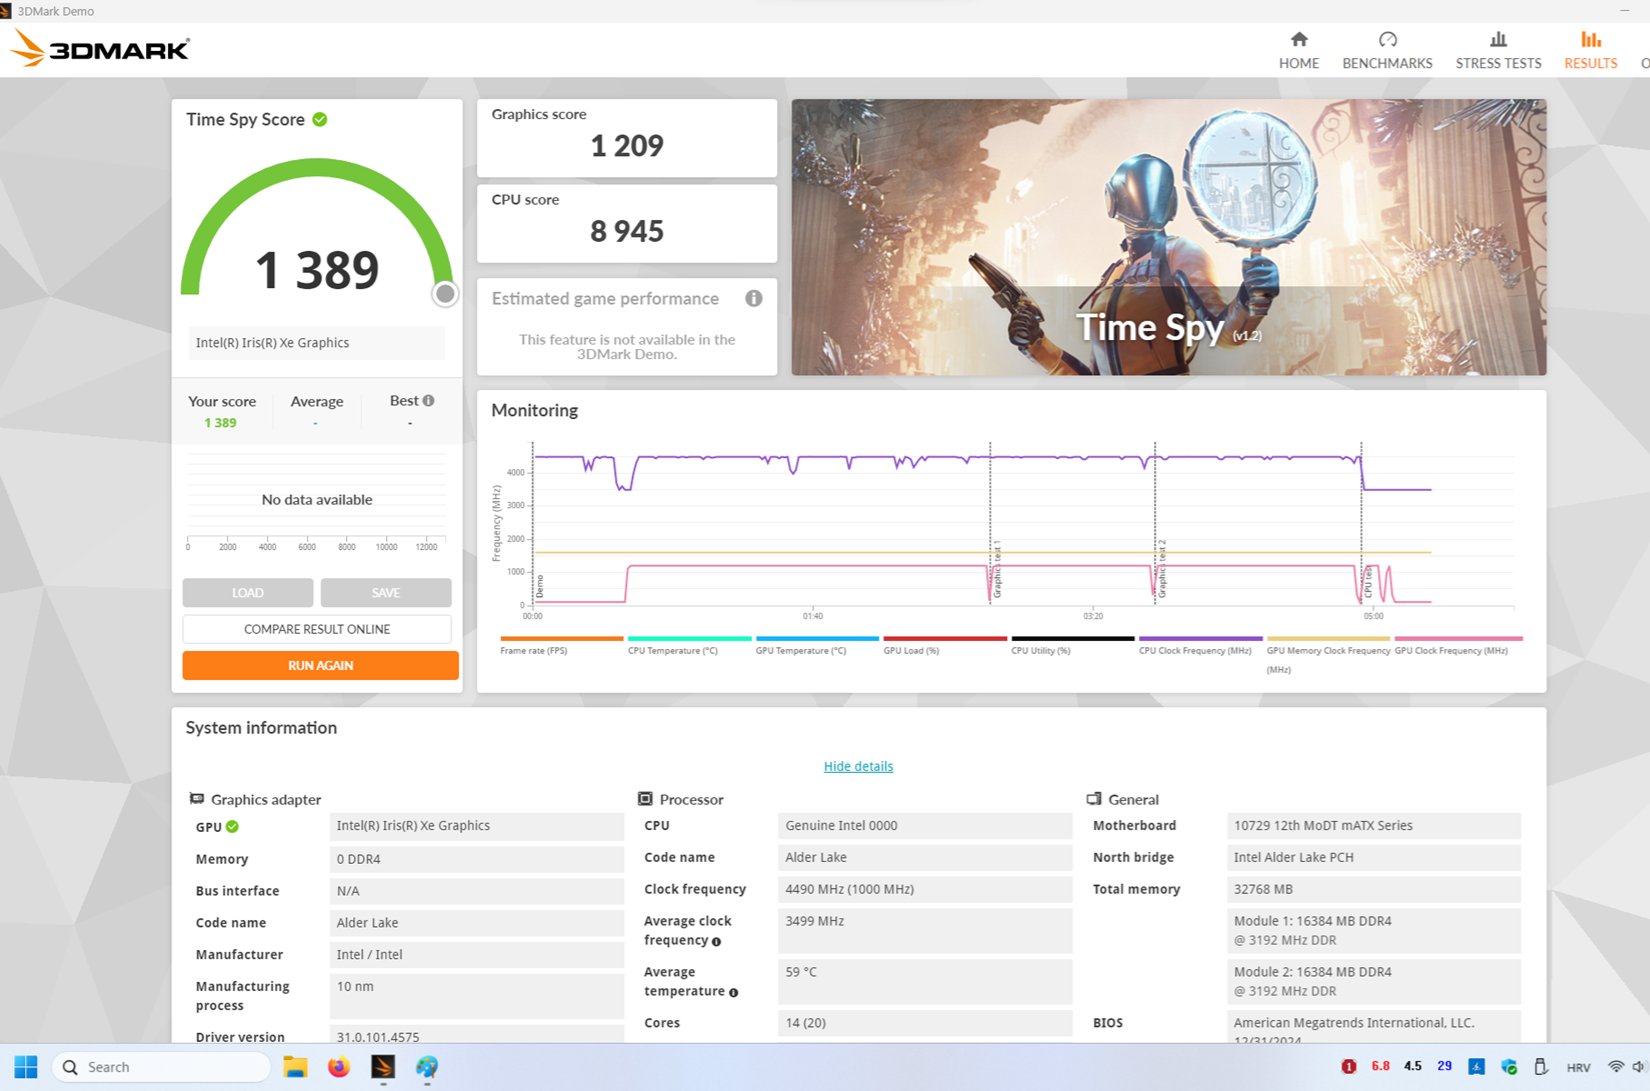1650x1091 pixels.
Task: Click Graphics test 2 marker on chart
Action: (1162, 570)
